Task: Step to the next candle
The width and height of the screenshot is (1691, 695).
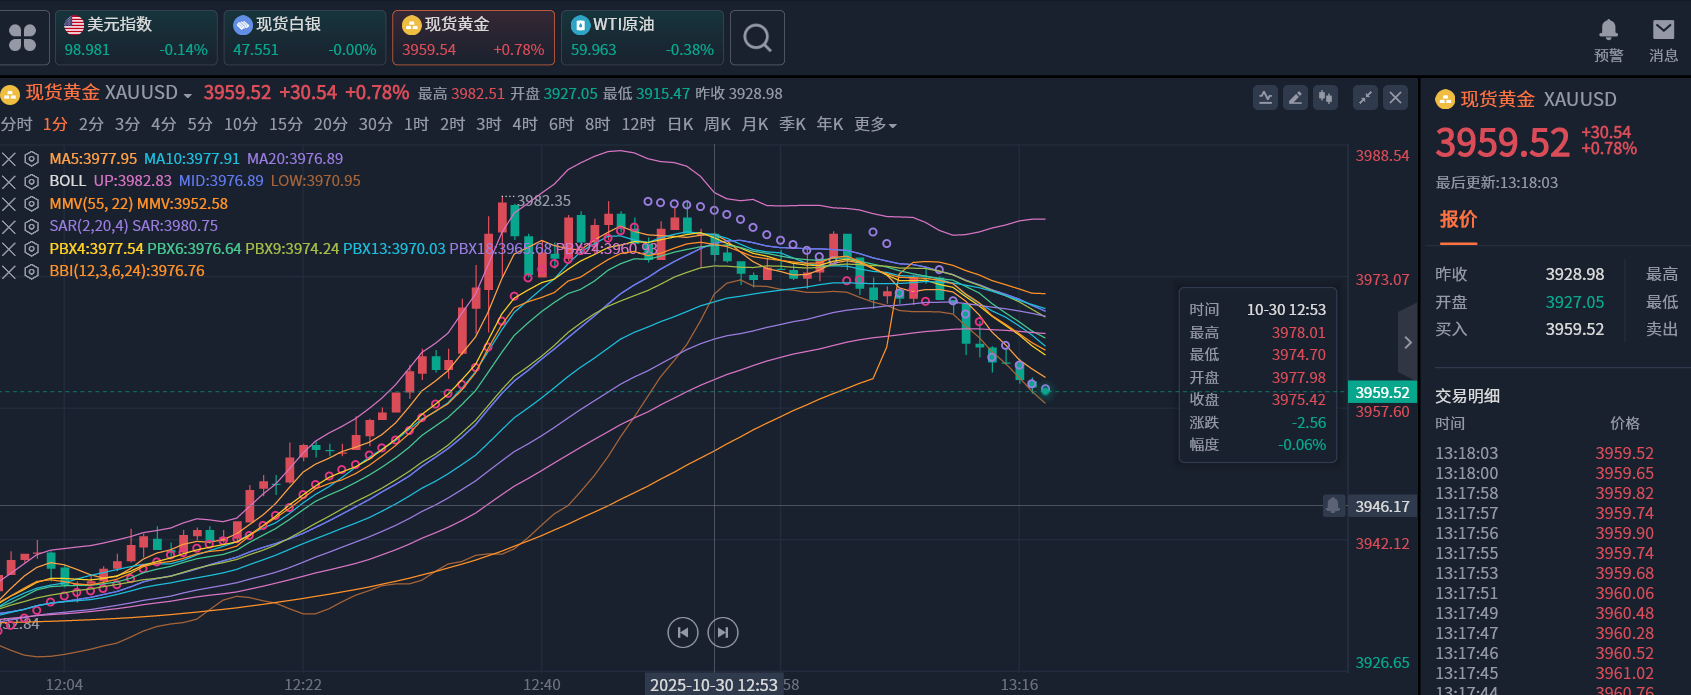Action: [723, 632]
